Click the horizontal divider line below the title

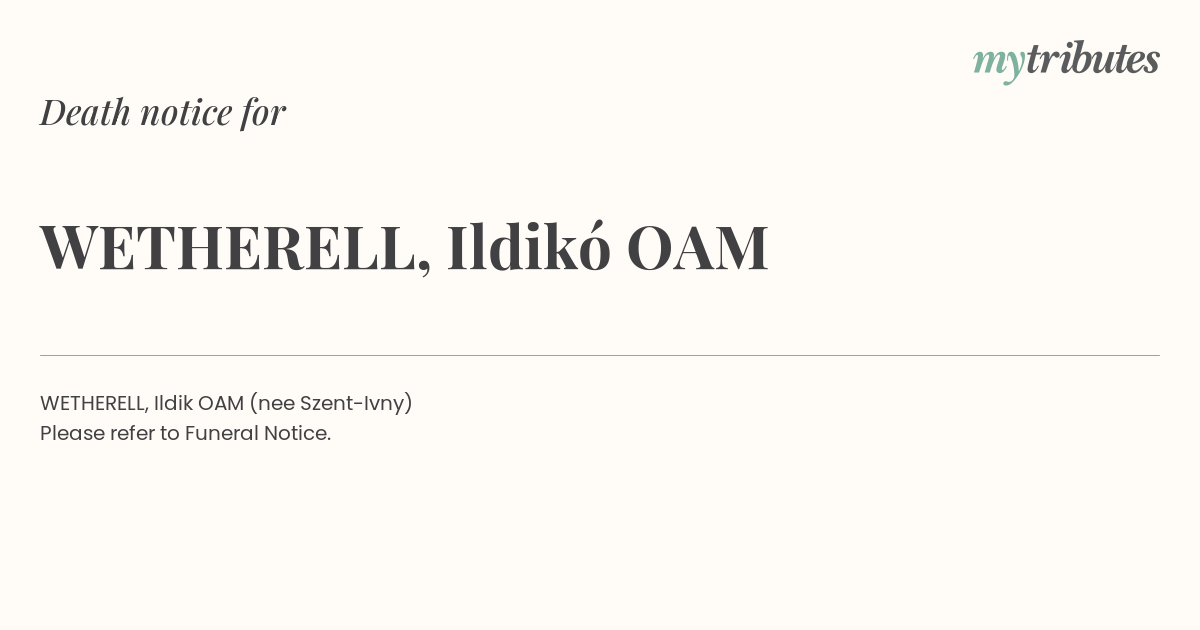600,355
